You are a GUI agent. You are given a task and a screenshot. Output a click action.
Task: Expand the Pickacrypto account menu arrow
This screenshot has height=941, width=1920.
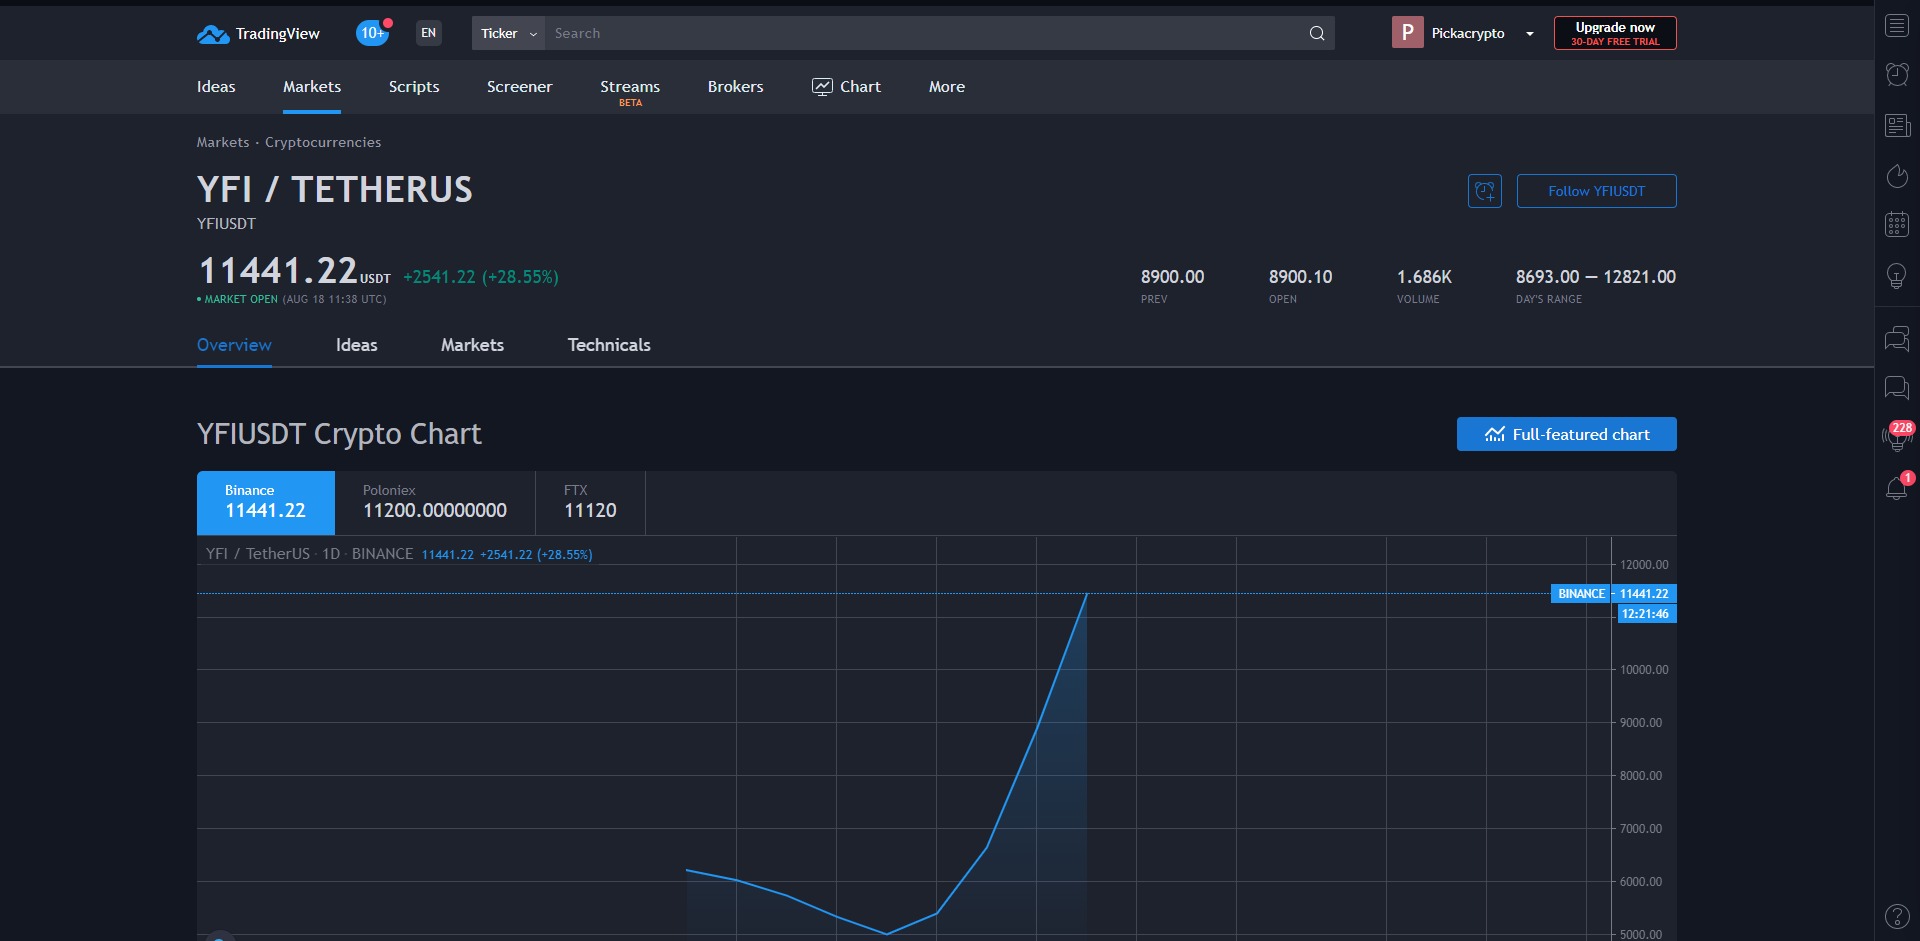1529,34
